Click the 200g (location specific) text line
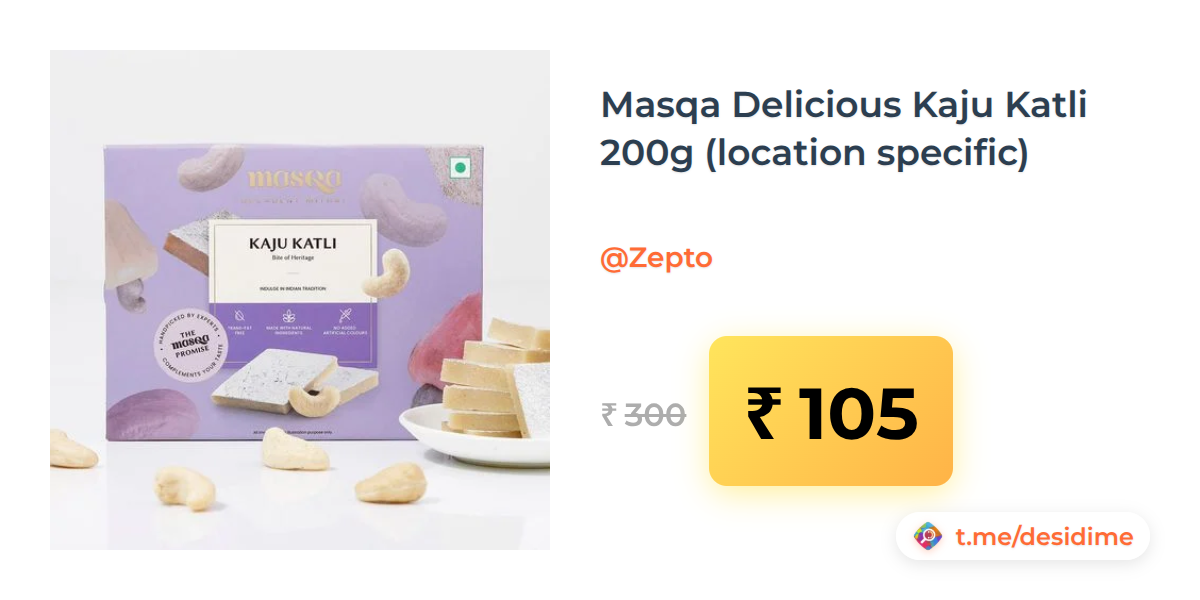1200x600 pixels. [814, 153]
